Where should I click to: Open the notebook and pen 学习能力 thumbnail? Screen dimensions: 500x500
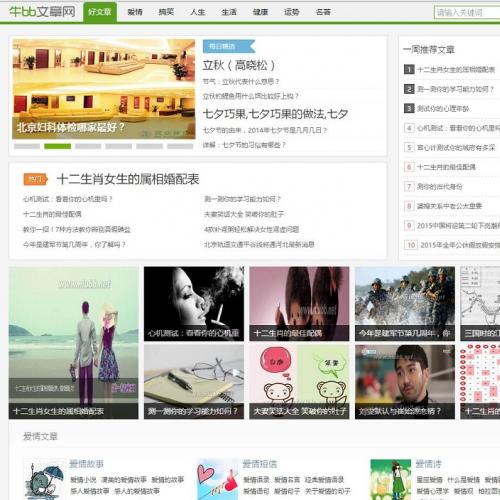[194, 382]
